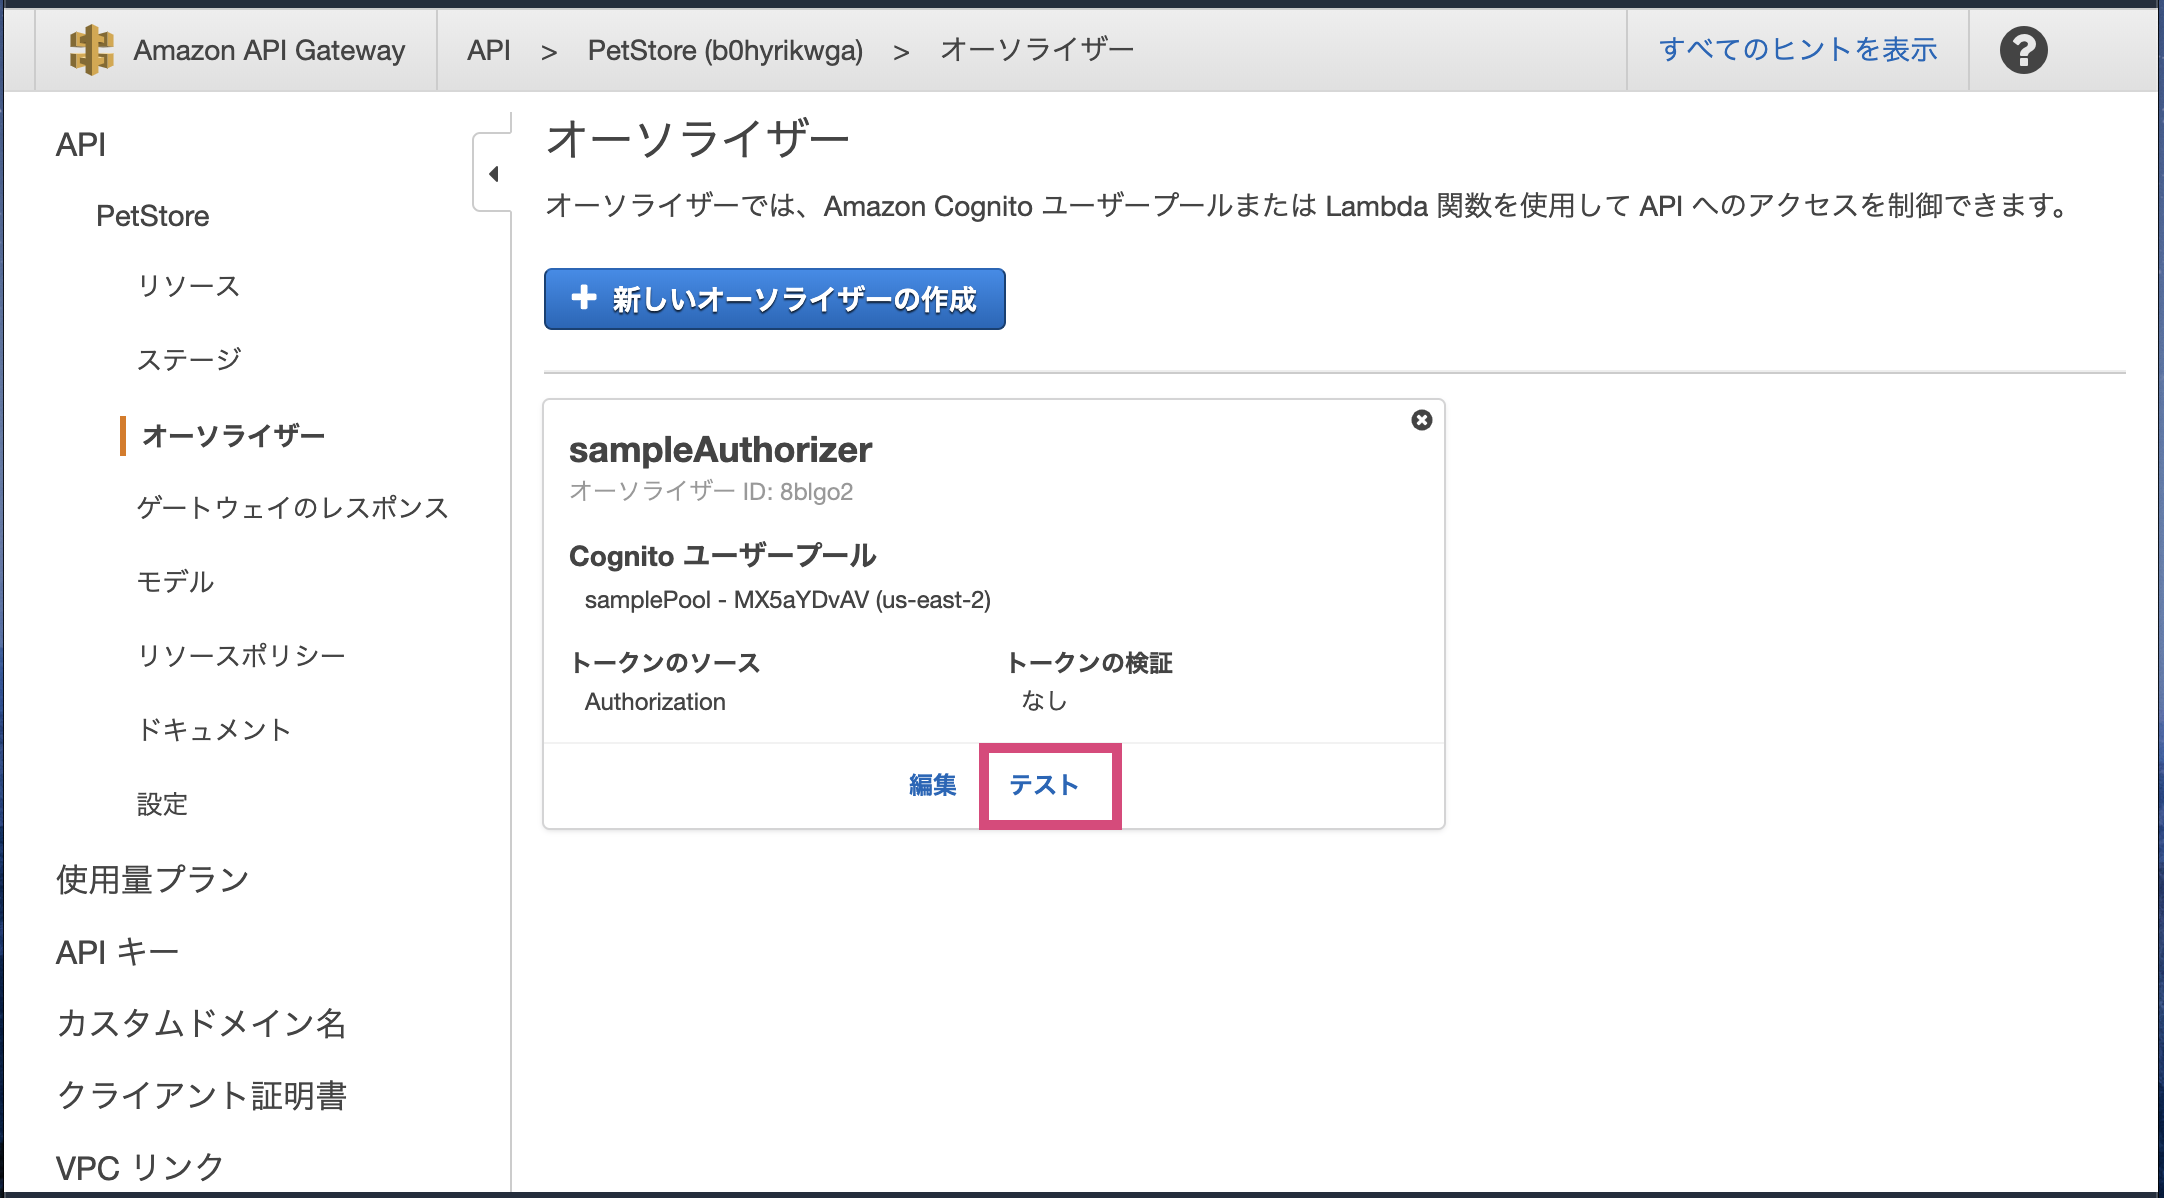Show all hints via すべてのヒントを表示
Viewport: 2164px width, 1198px height.
[1797, 50]
